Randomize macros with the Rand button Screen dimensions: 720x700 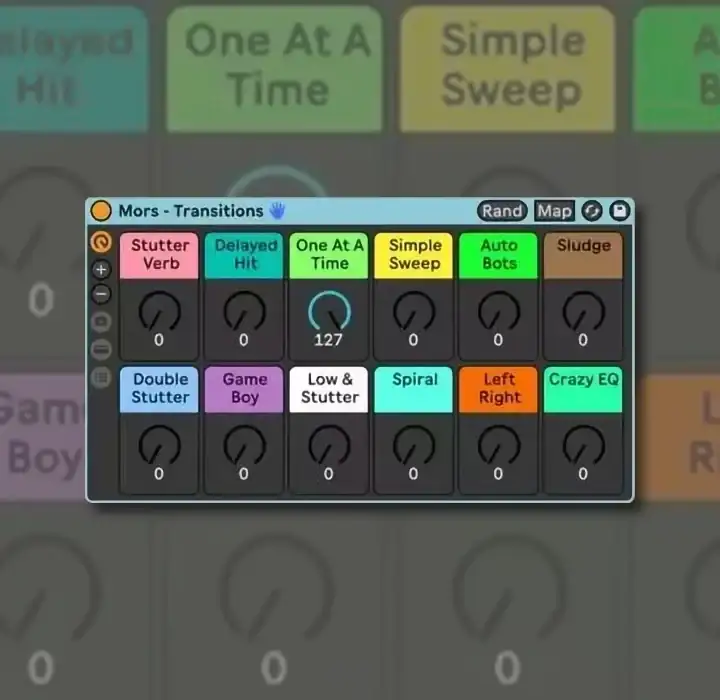[502, 211]
